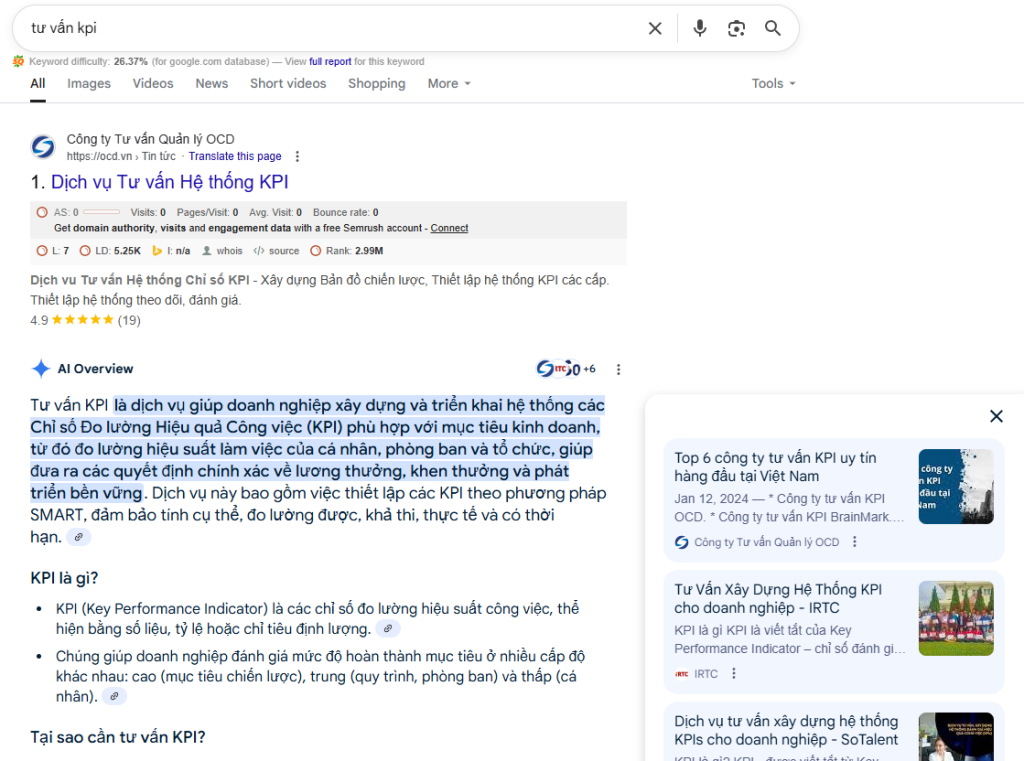This screenshot has height=761, width=1024.
Task: Clear the search box with X icon
Action: pyautogui.click(x=654, y=28)
